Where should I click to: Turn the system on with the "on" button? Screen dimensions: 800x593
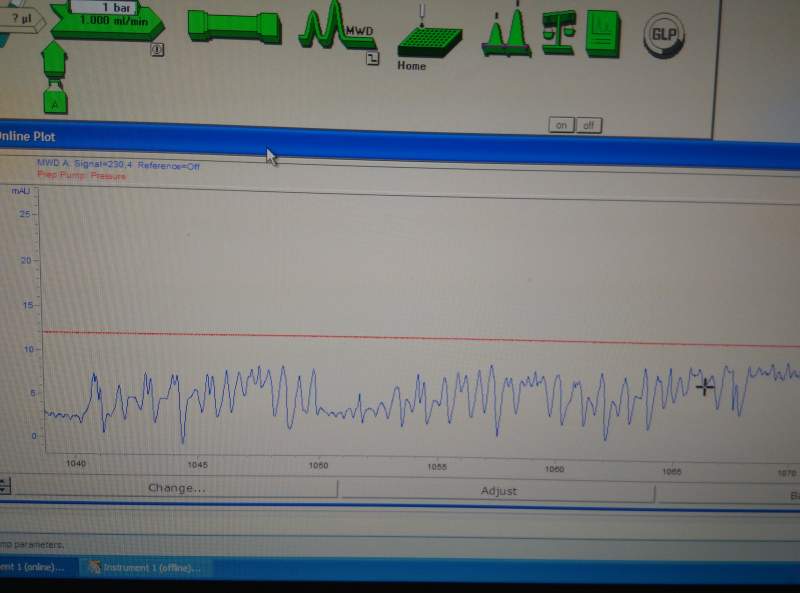(561, 125)
